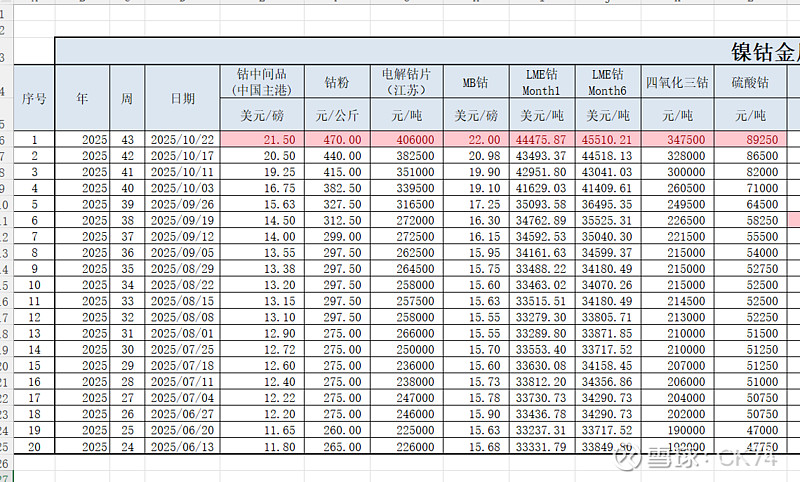Click date cell 2025/10/11
The width and height of the screenshot is (800, 482).
pyautogui.click(x=183, y=172)
